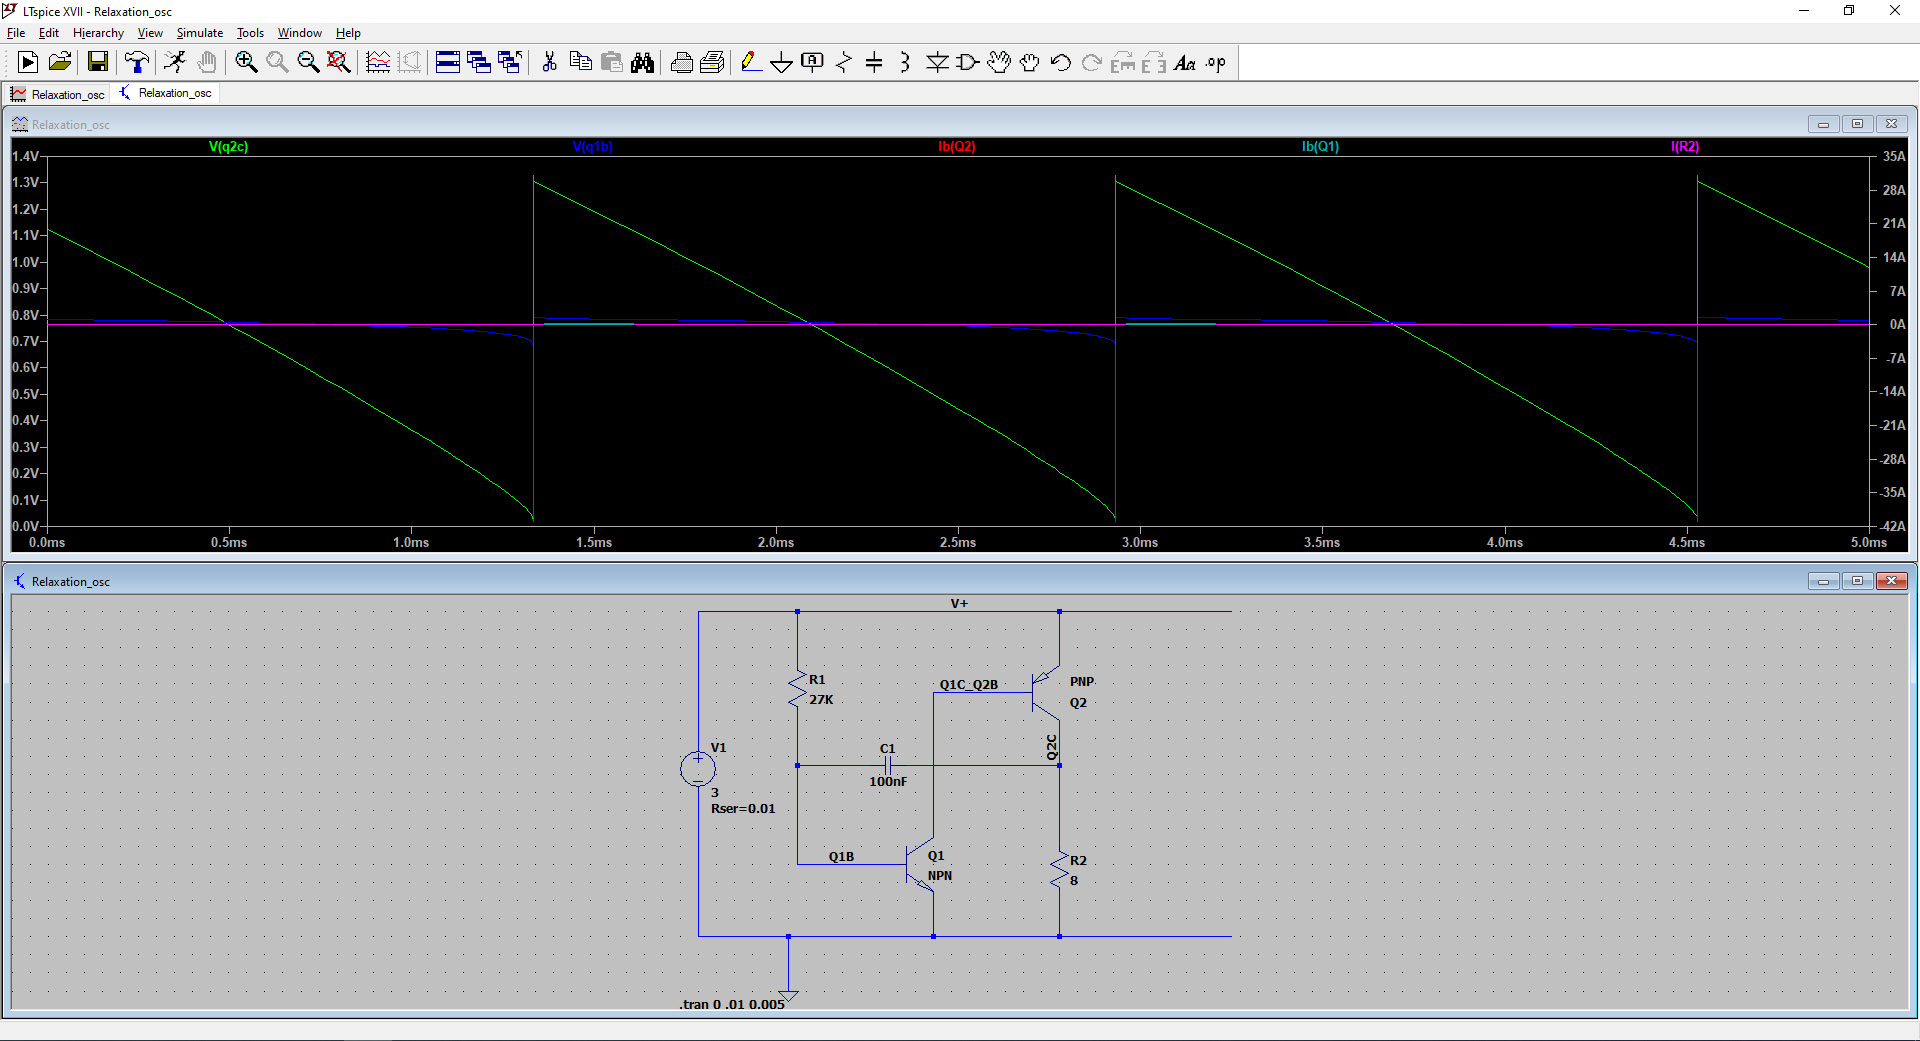Select the Component AND-gate tool
The height and width of the screenshot is (1041, 1920).
coord(968,62)
